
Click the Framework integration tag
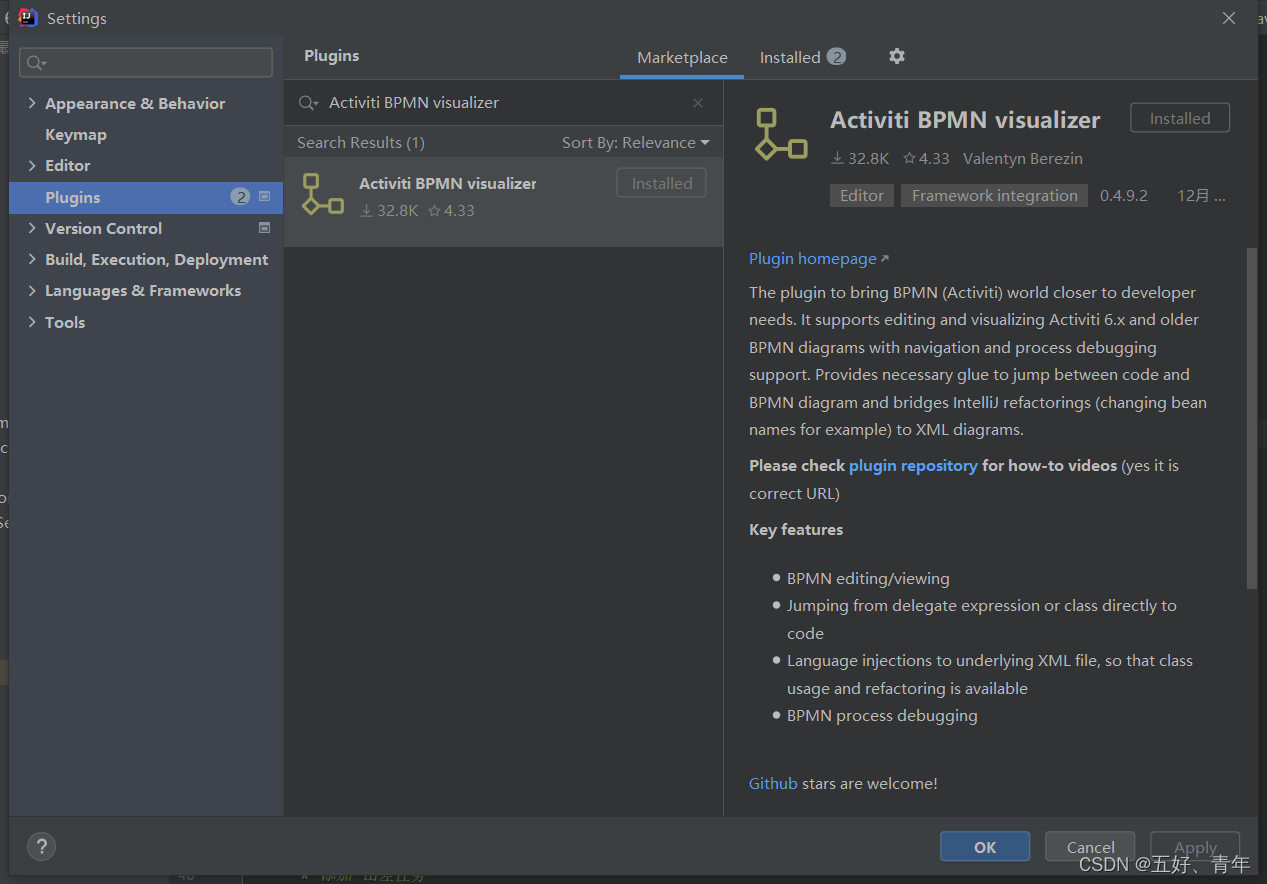coord(995,196)
